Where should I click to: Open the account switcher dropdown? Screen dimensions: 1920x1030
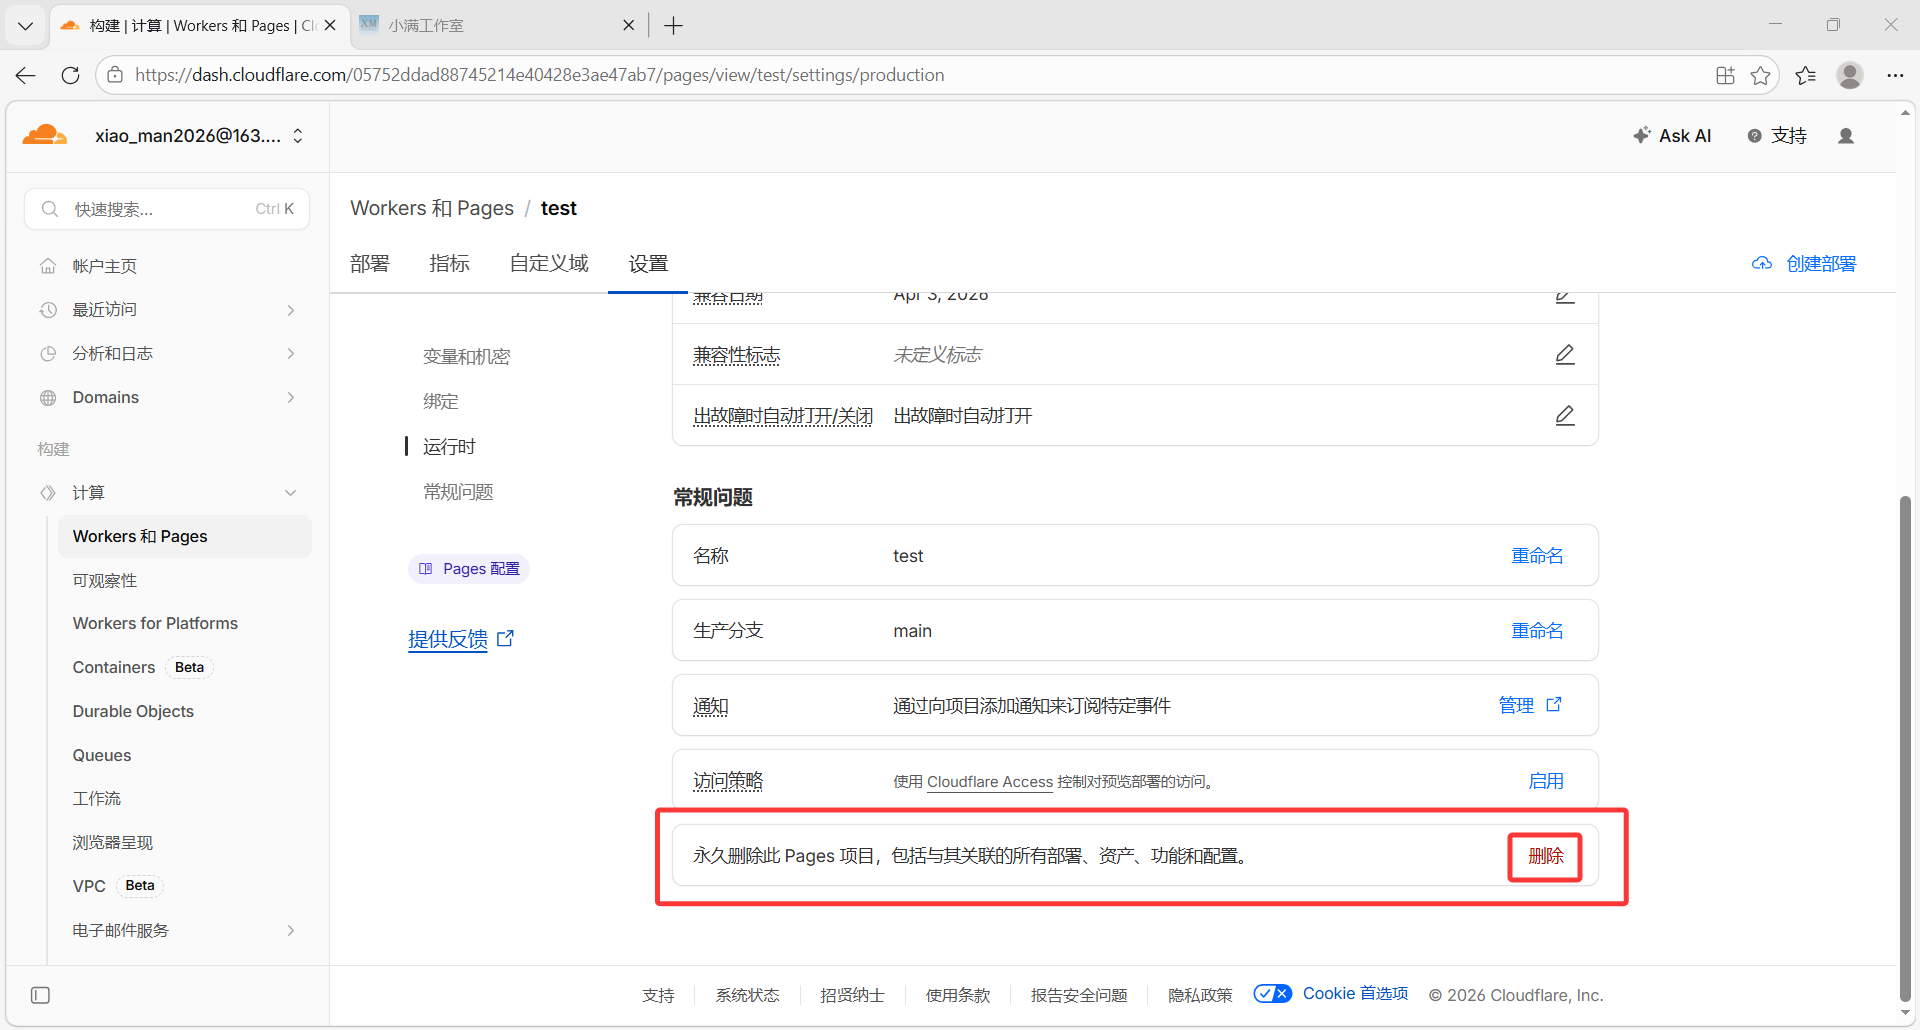(x=297, y=136)
